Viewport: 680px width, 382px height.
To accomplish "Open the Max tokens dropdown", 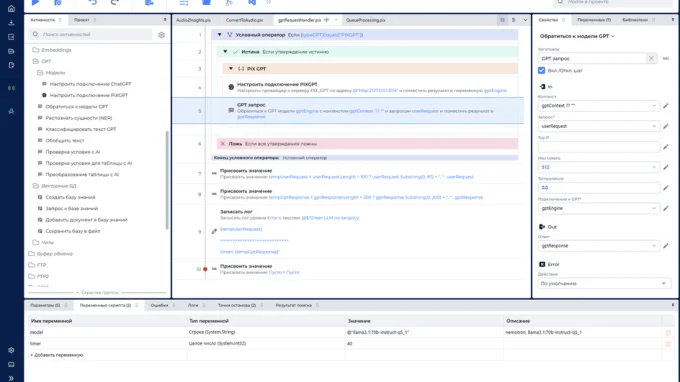I will (x=654, y=167).
